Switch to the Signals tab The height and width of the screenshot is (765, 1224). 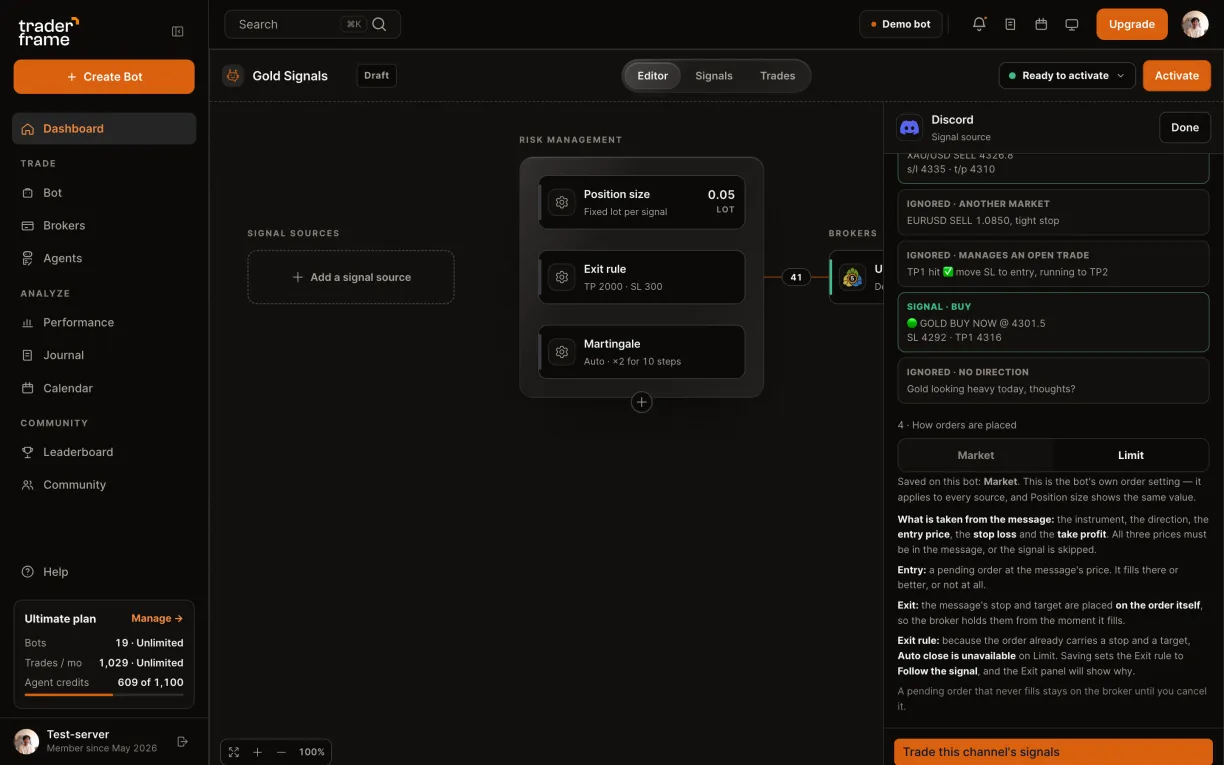[x=714, y=76]
